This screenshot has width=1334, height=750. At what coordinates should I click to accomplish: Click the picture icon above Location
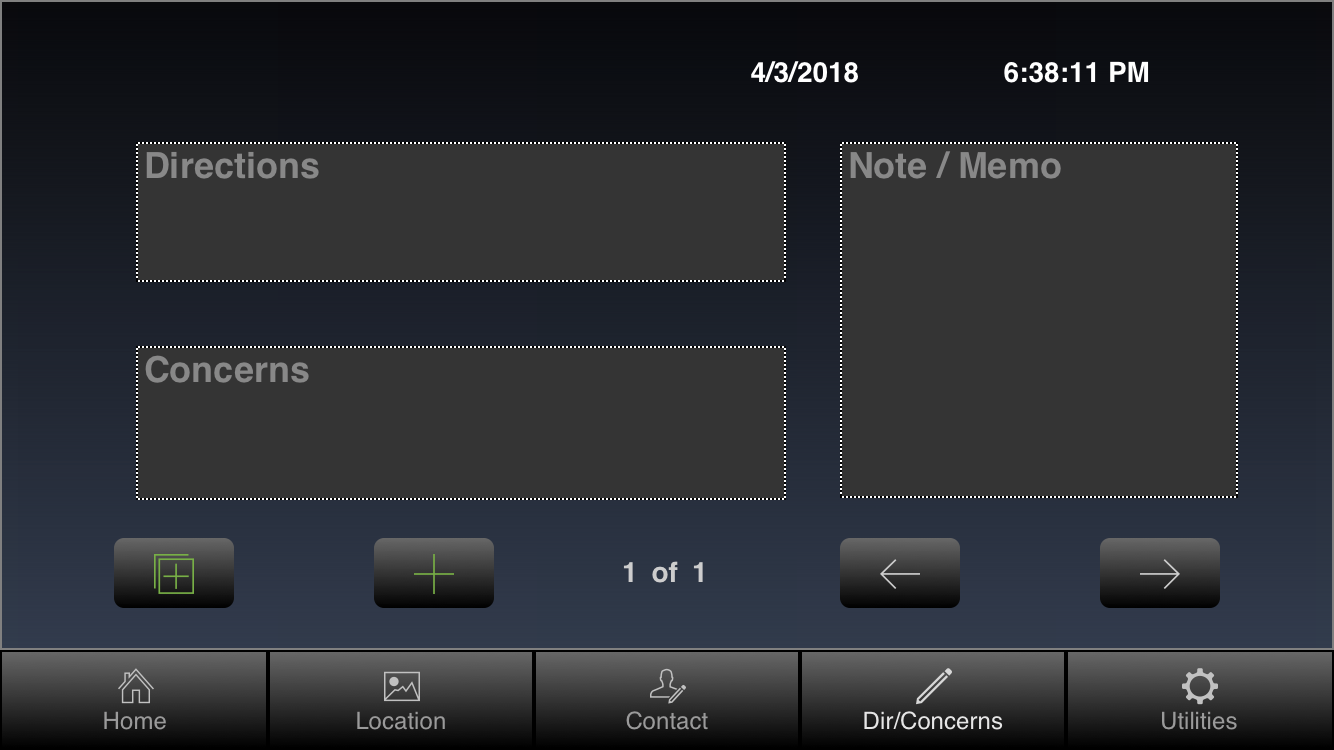(x=401, y=687)
